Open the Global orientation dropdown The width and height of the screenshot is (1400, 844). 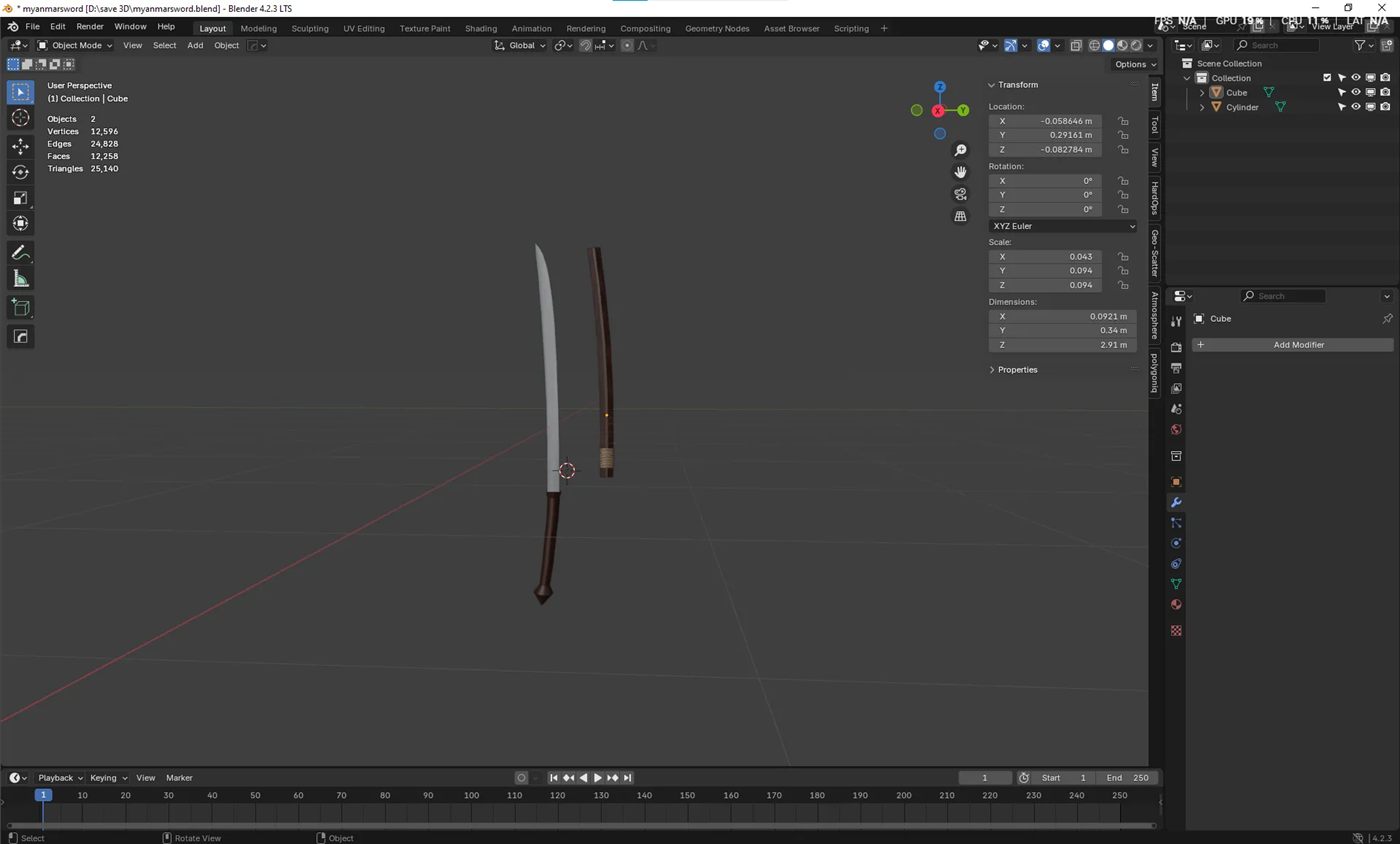[521, 45]
